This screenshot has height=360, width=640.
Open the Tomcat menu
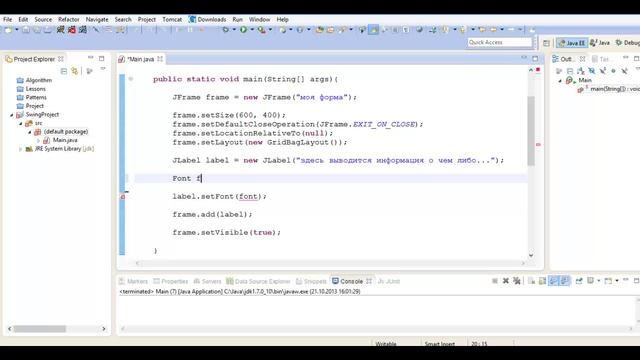click(172, 19)
